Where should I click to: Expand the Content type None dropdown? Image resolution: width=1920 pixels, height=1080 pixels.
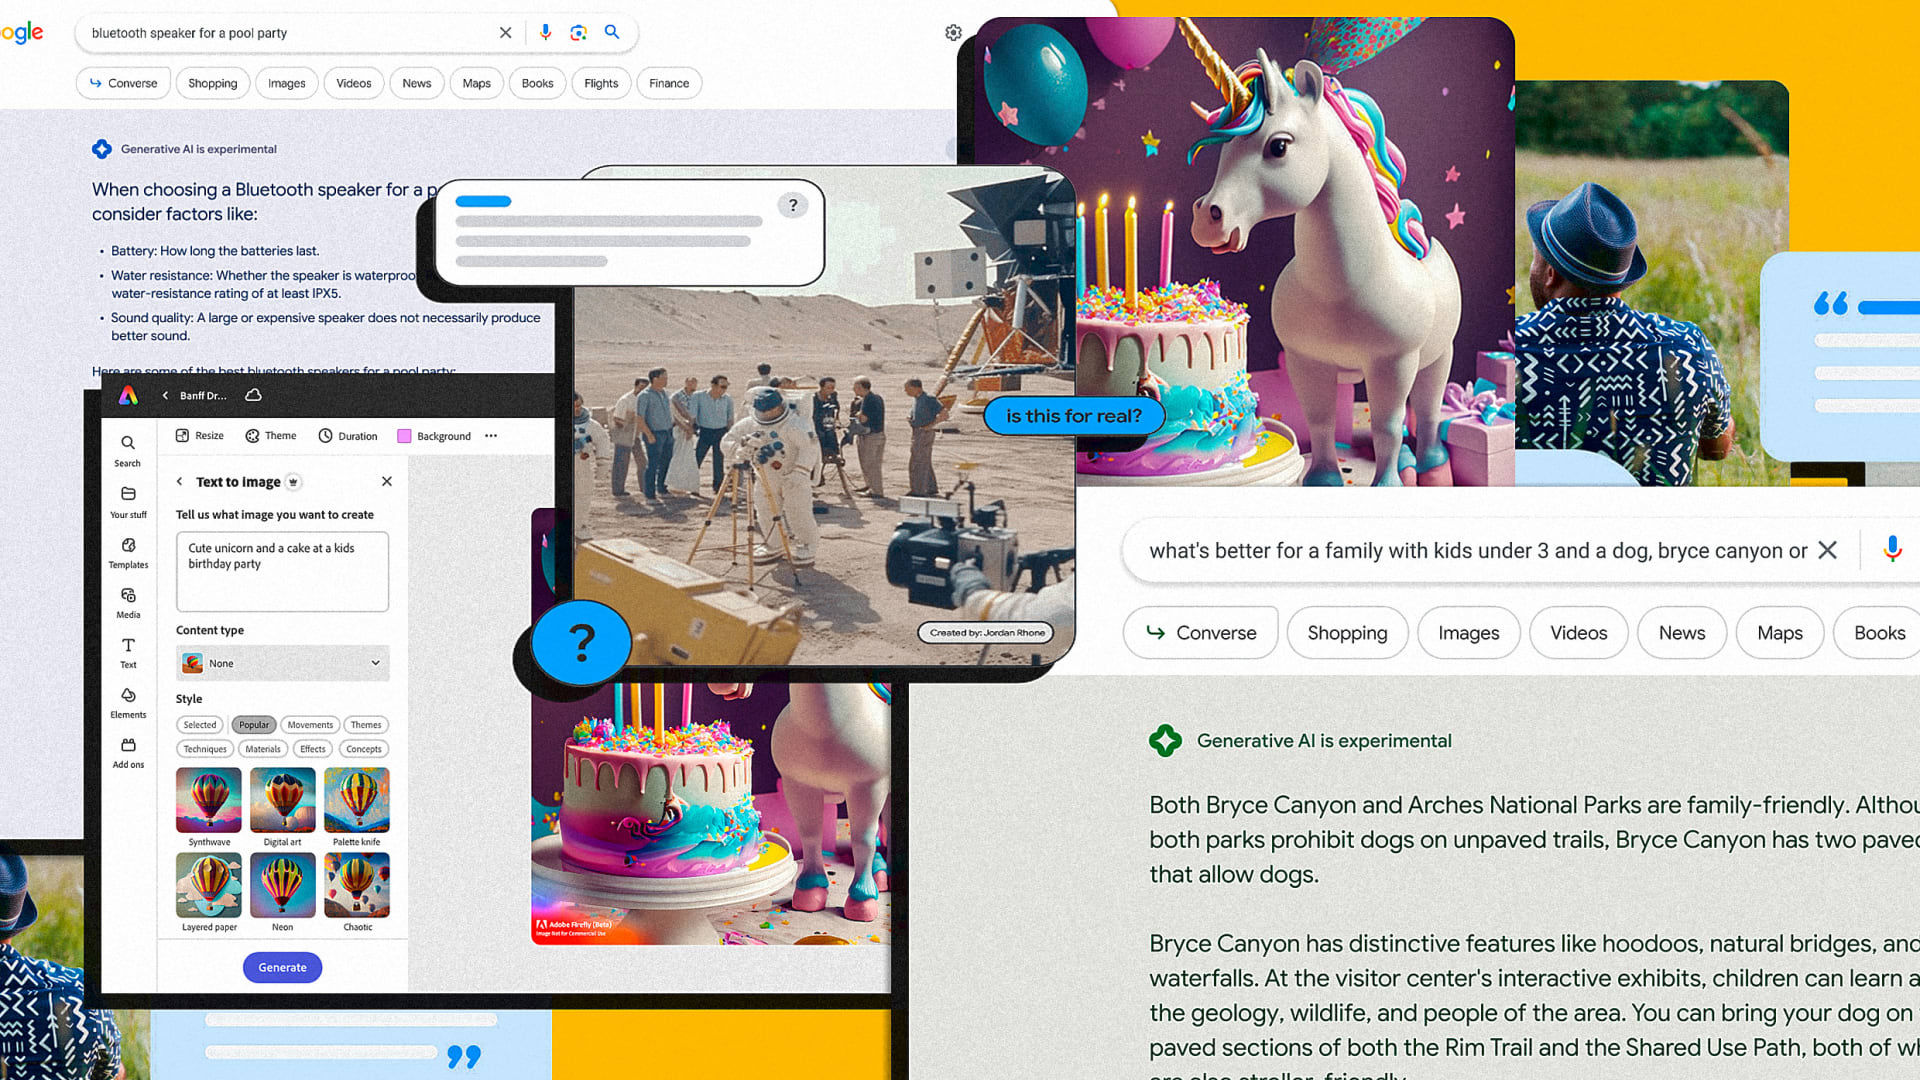pos(283,663)
